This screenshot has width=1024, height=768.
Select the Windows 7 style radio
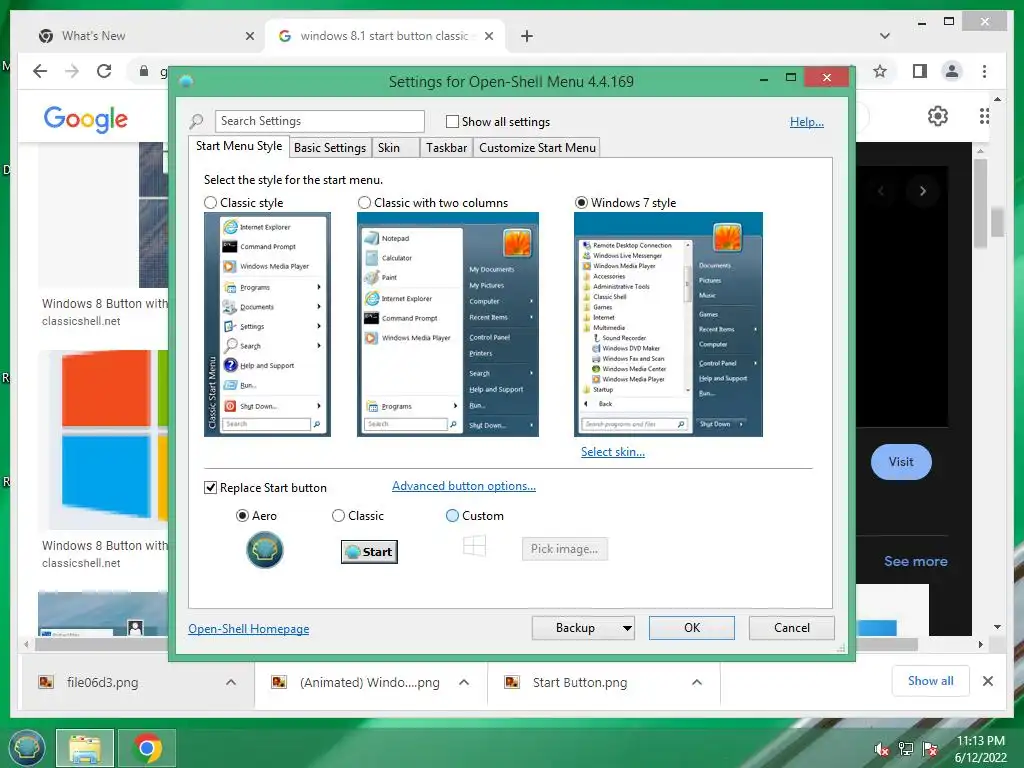(x=581, y=202)
